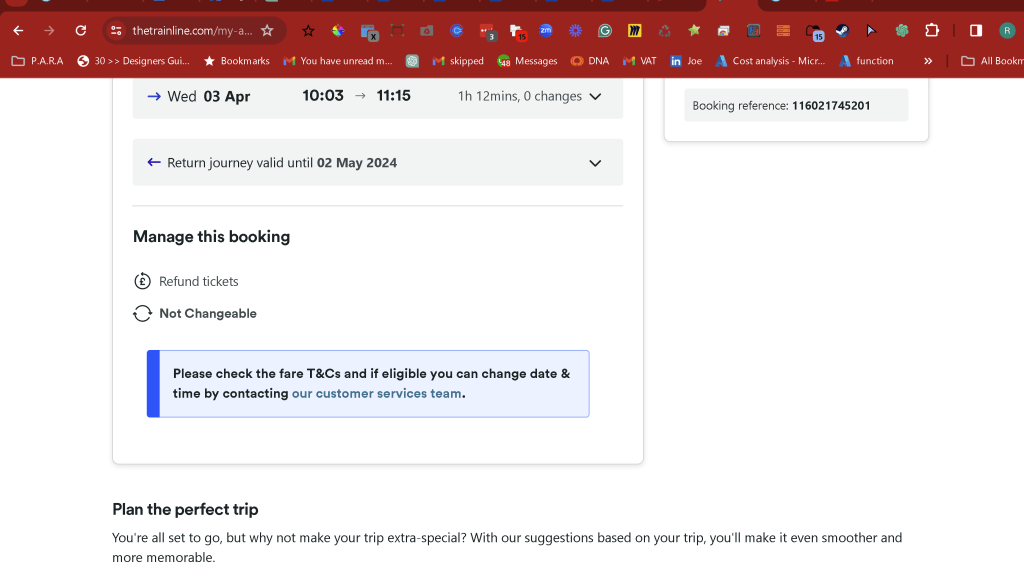1024x584 pixels.
Task: Open our customer services team link
Action: tap(377, 393)
